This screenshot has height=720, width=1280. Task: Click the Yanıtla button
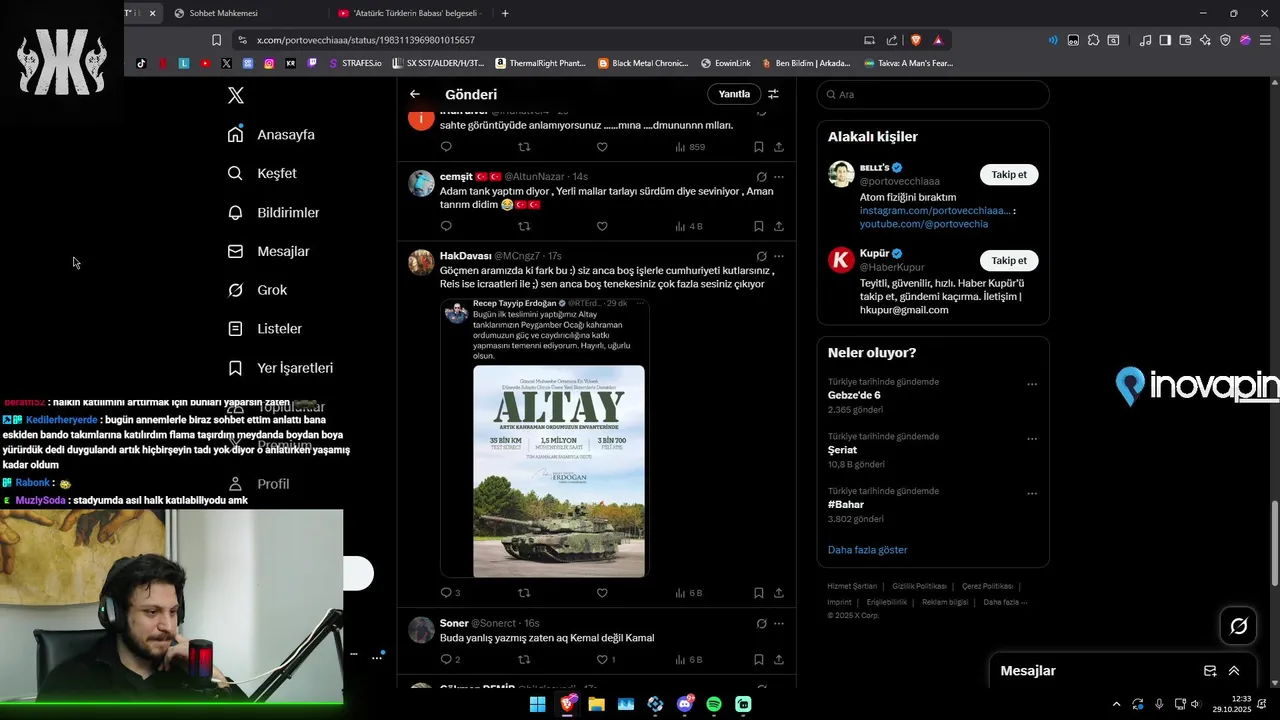point(734,94)
